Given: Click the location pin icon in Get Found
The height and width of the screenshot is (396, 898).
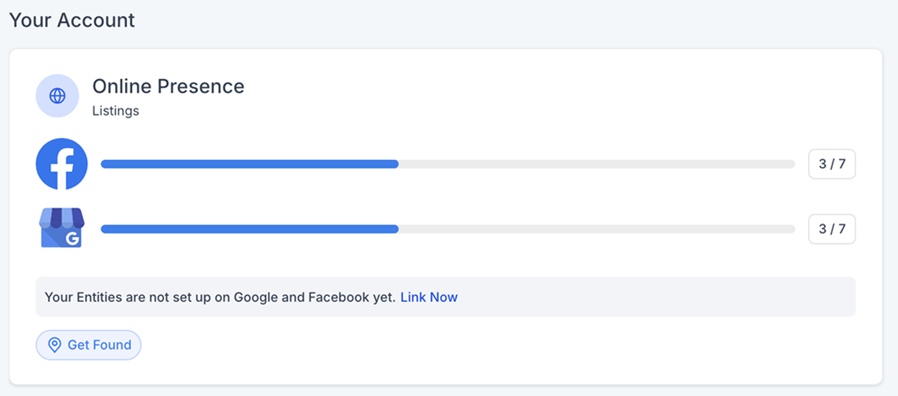Looking at the screenshot, I should coord(54,345).
